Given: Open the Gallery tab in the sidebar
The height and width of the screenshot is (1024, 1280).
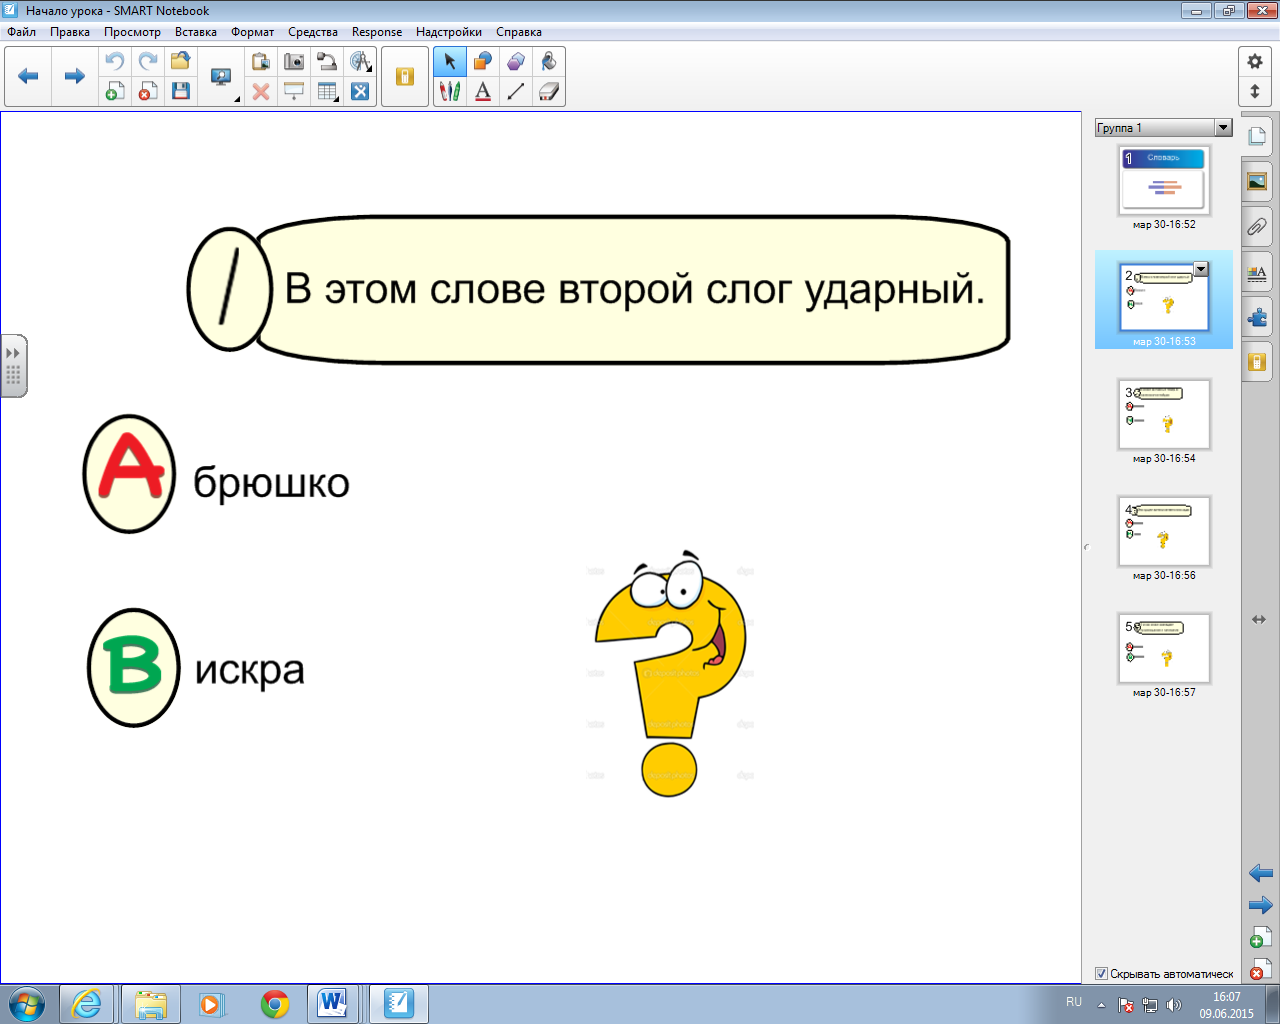Looking at the screenshot, I should 1257,181.
